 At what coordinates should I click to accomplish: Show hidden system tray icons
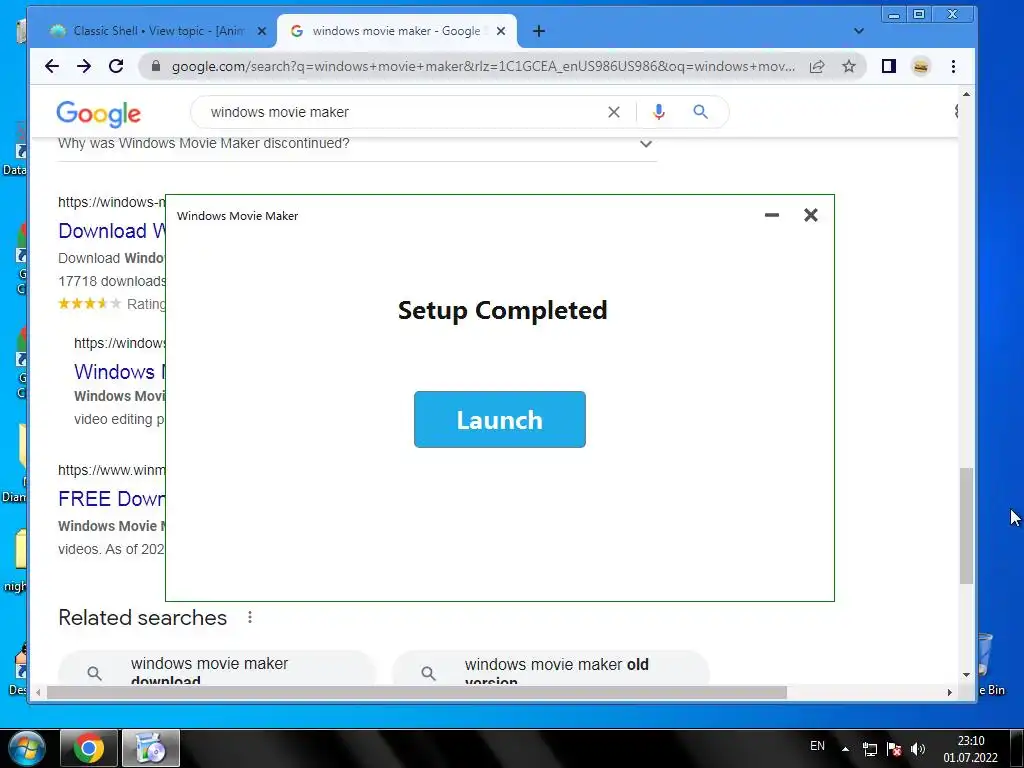[x=845, y=748]
